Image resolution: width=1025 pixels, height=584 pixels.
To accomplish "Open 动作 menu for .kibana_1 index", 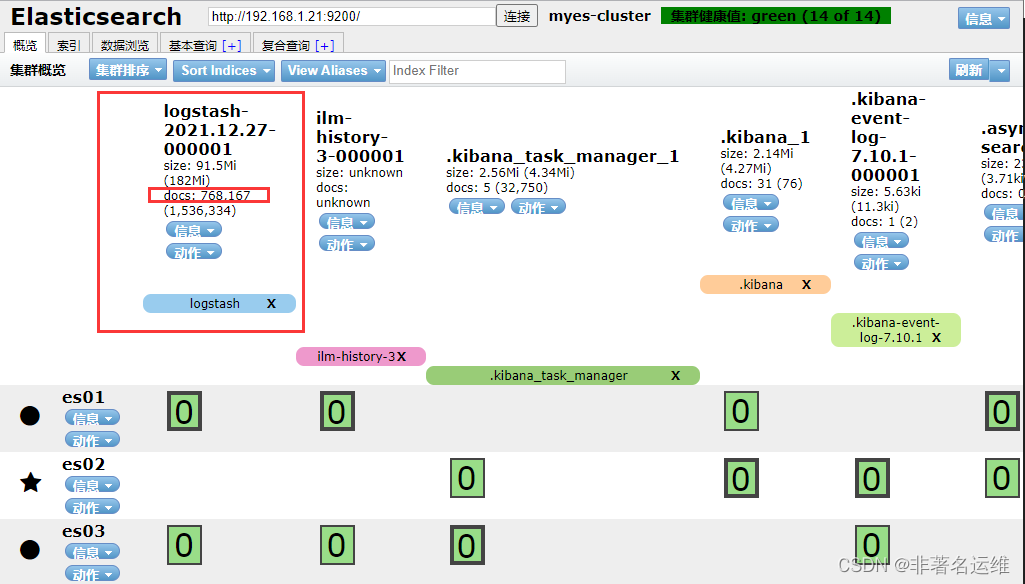I will 750,225.
